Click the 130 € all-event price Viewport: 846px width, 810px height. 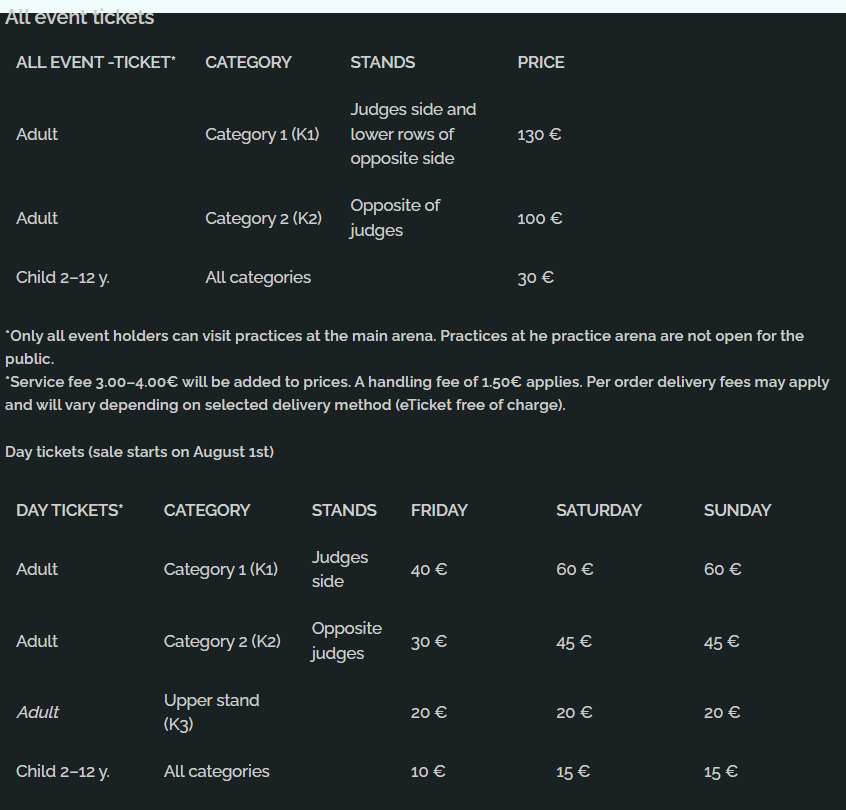click(x=539, y=134)
